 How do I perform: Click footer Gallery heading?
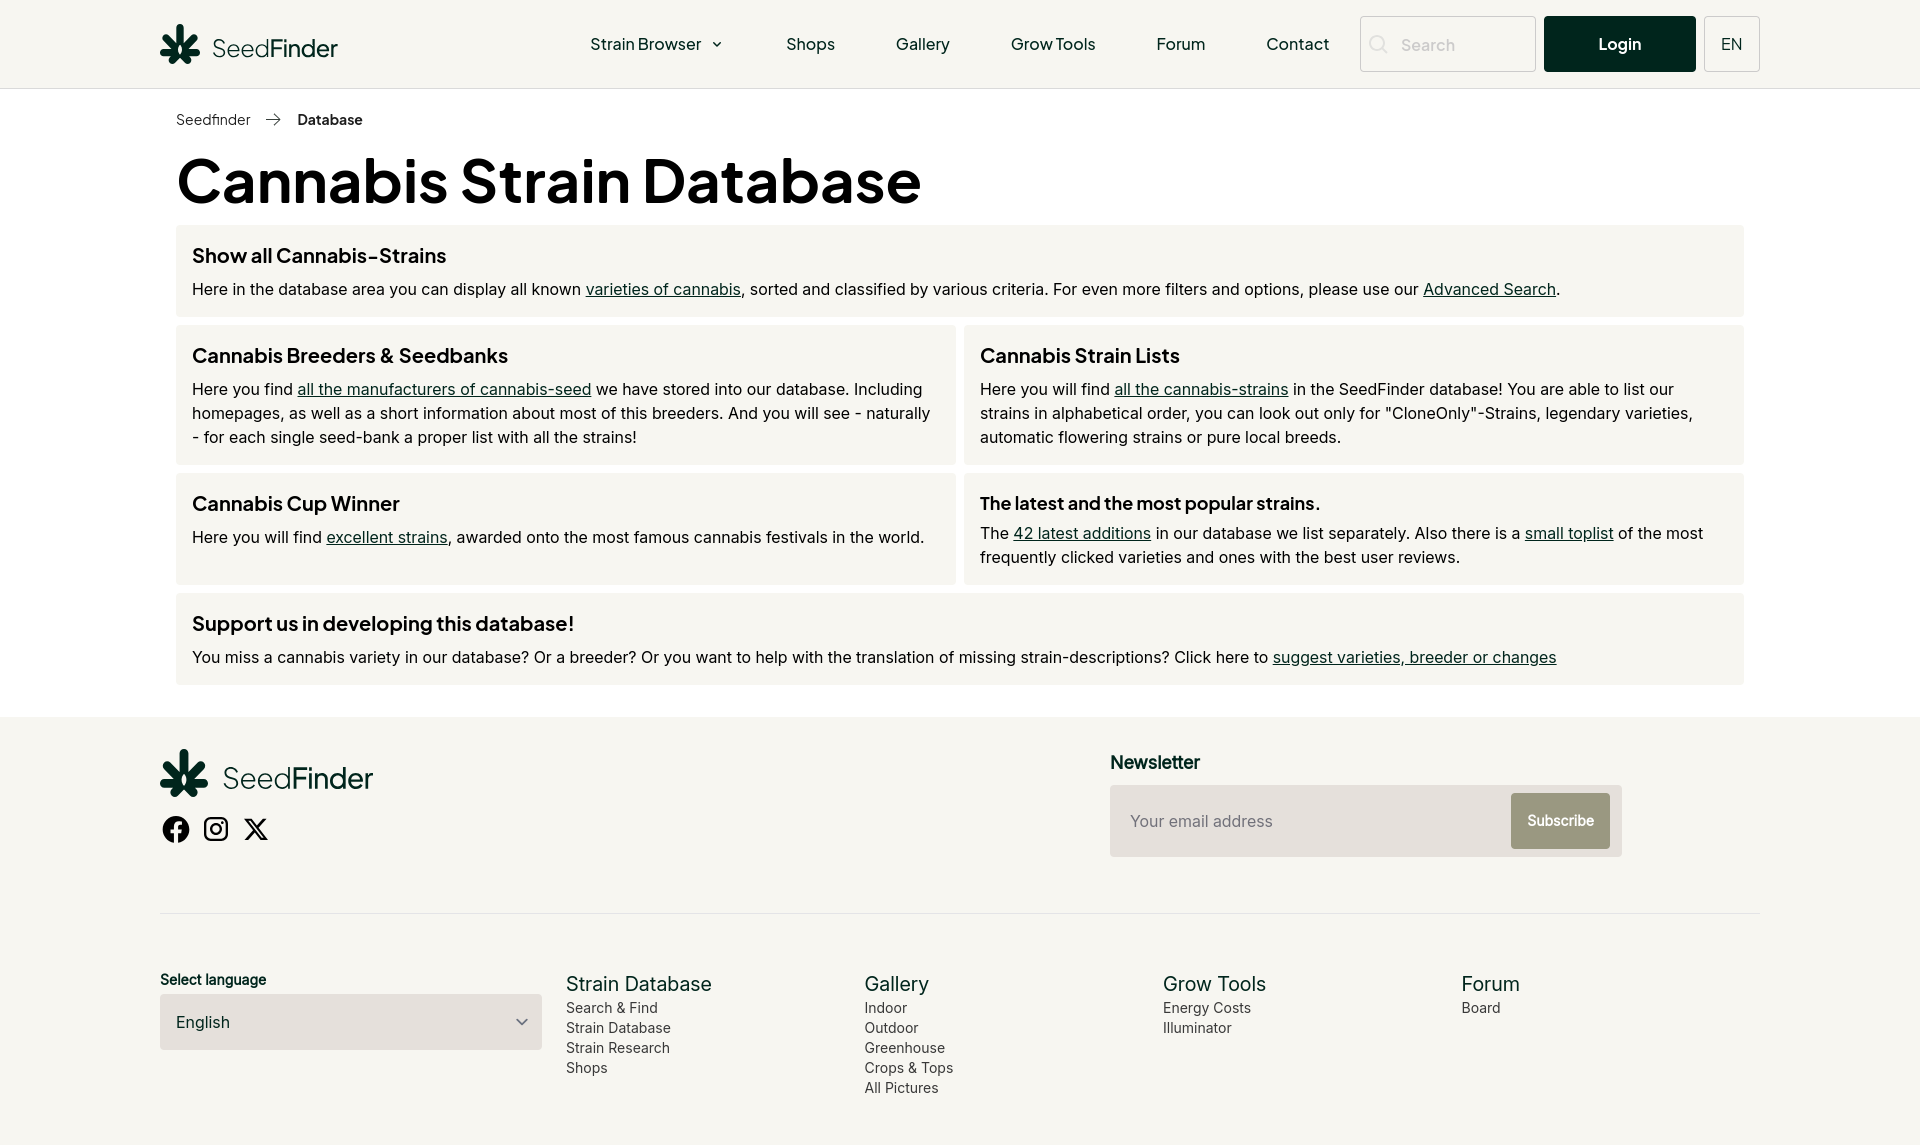[896, 984]
